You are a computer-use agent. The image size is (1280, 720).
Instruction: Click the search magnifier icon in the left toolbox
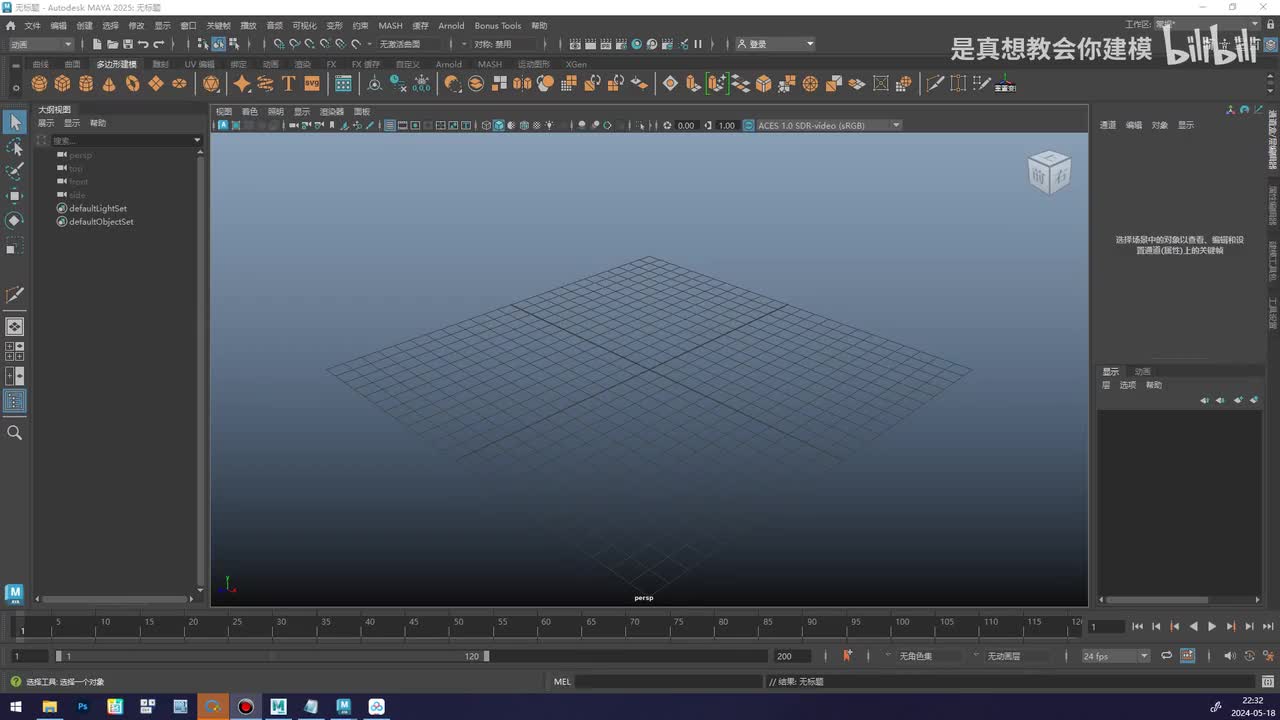click(14, 433)
